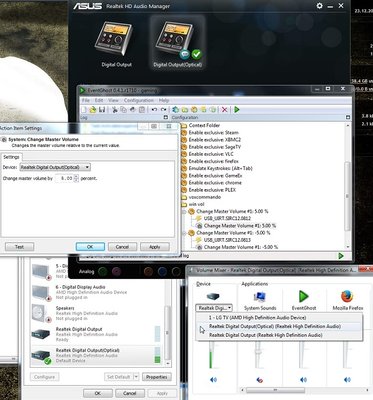The image size is (373, 400).
Task: Select the Digital Output device icon
Action: pyautogui.click(x=114, y=39)
